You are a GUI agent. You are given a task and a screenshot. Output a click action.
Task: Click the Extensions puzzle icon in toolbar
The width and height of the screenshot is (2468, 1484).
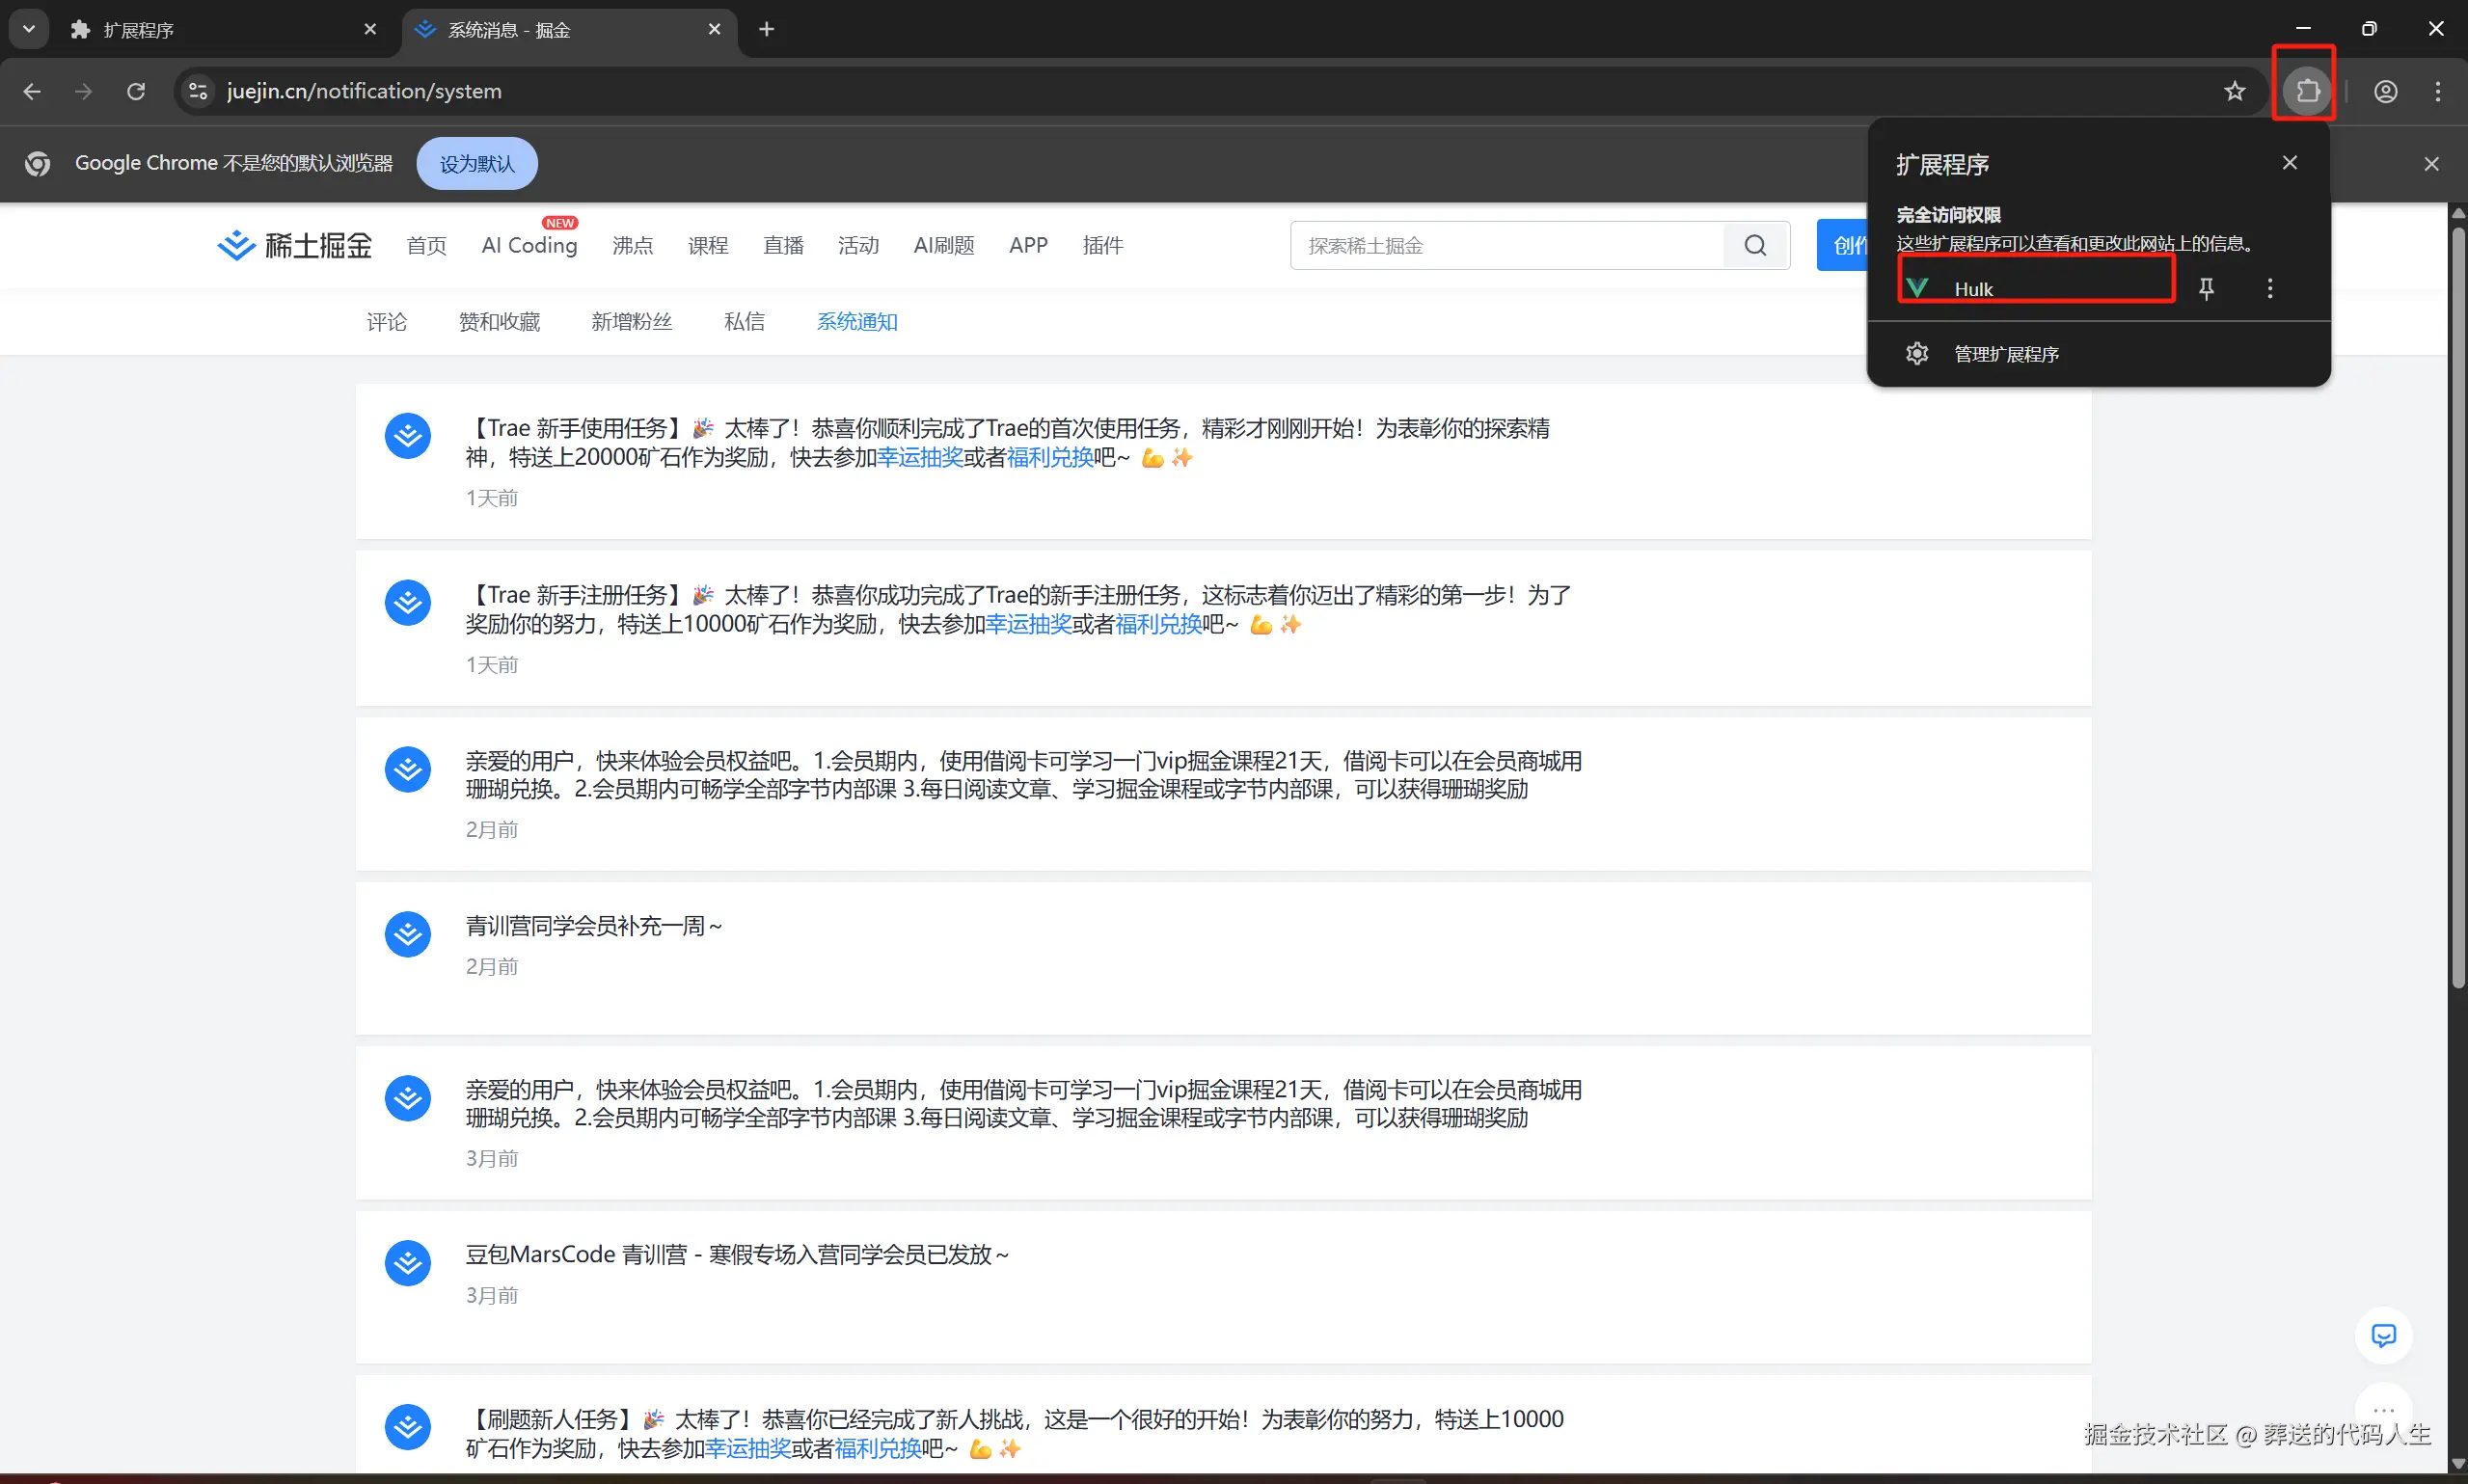(2306, 91)
